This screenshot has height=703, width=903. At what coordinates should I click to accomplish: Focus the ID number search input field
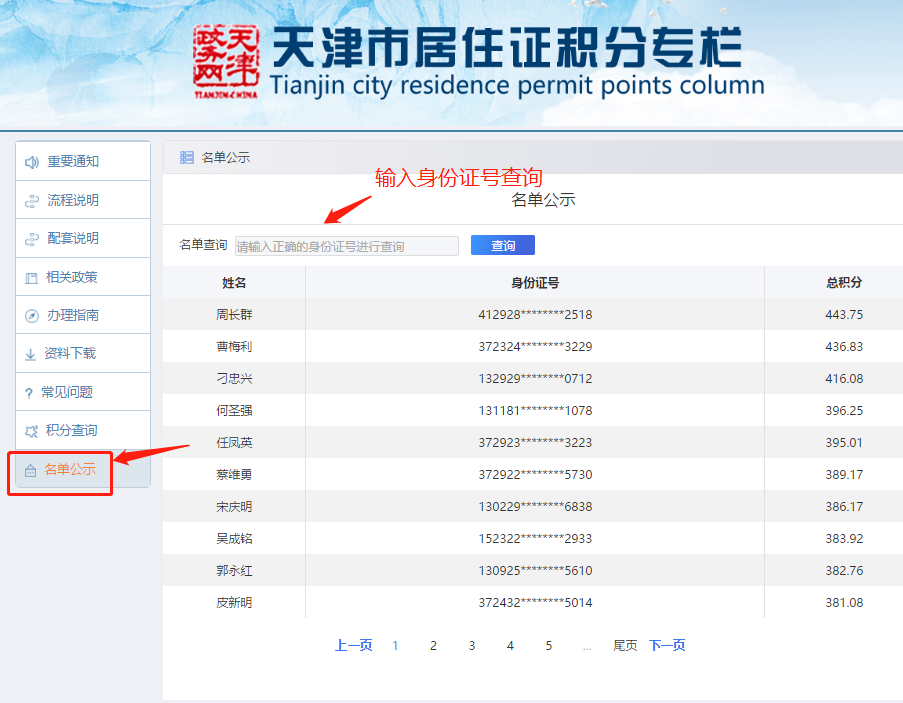[x=346, y=246]
